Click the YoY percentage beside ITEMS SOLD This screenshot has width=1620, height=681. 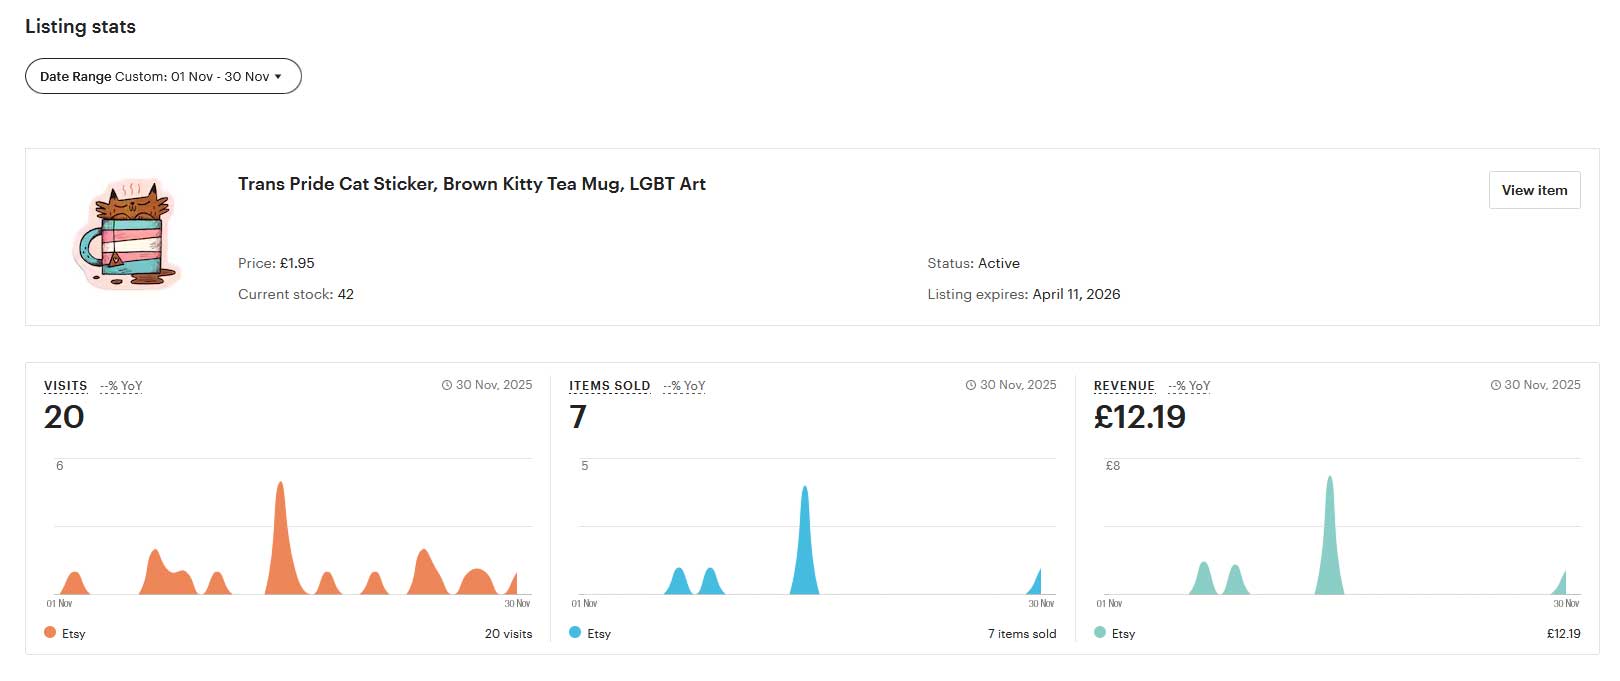684,386
